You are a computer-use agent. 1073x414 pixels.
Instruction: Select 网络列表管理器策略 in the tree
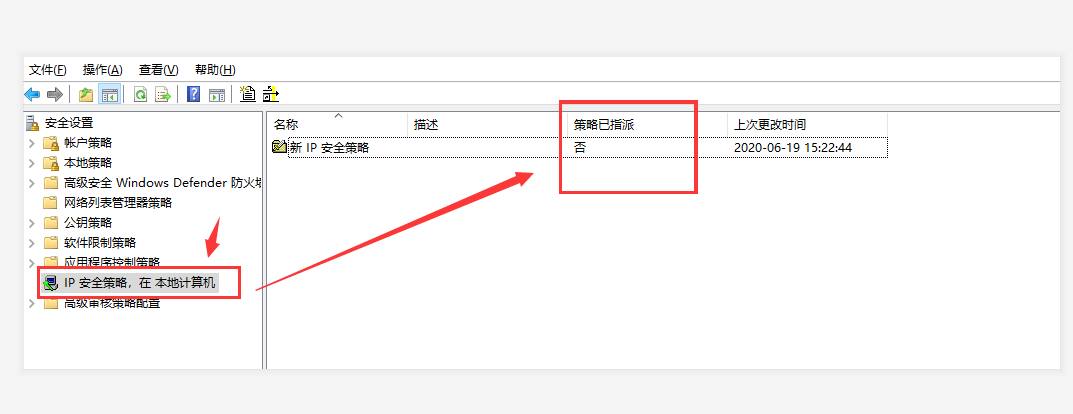[117, 203]
